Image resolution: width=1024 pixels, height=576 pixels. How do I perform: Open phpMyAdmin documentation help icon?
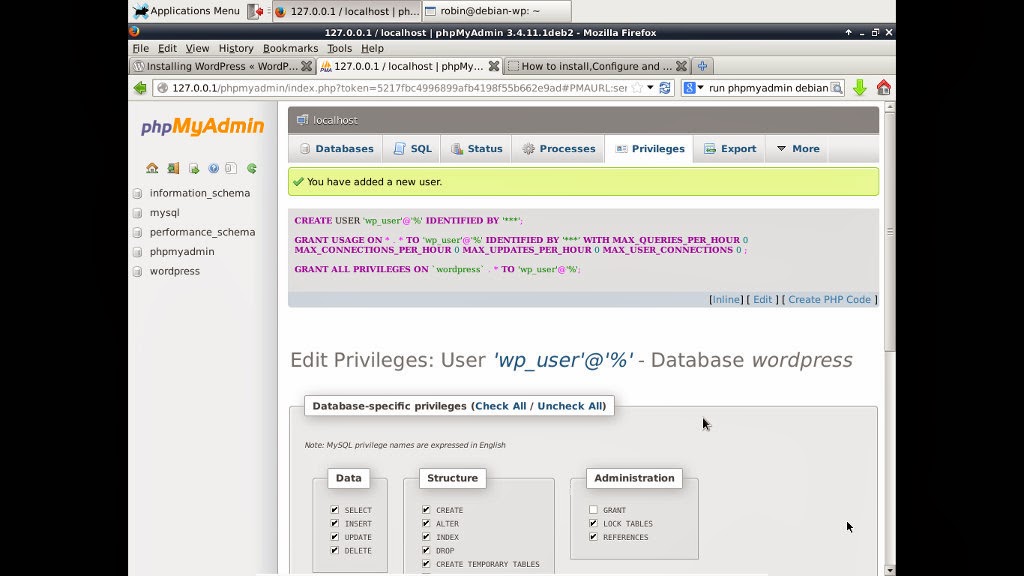point(214,168)
